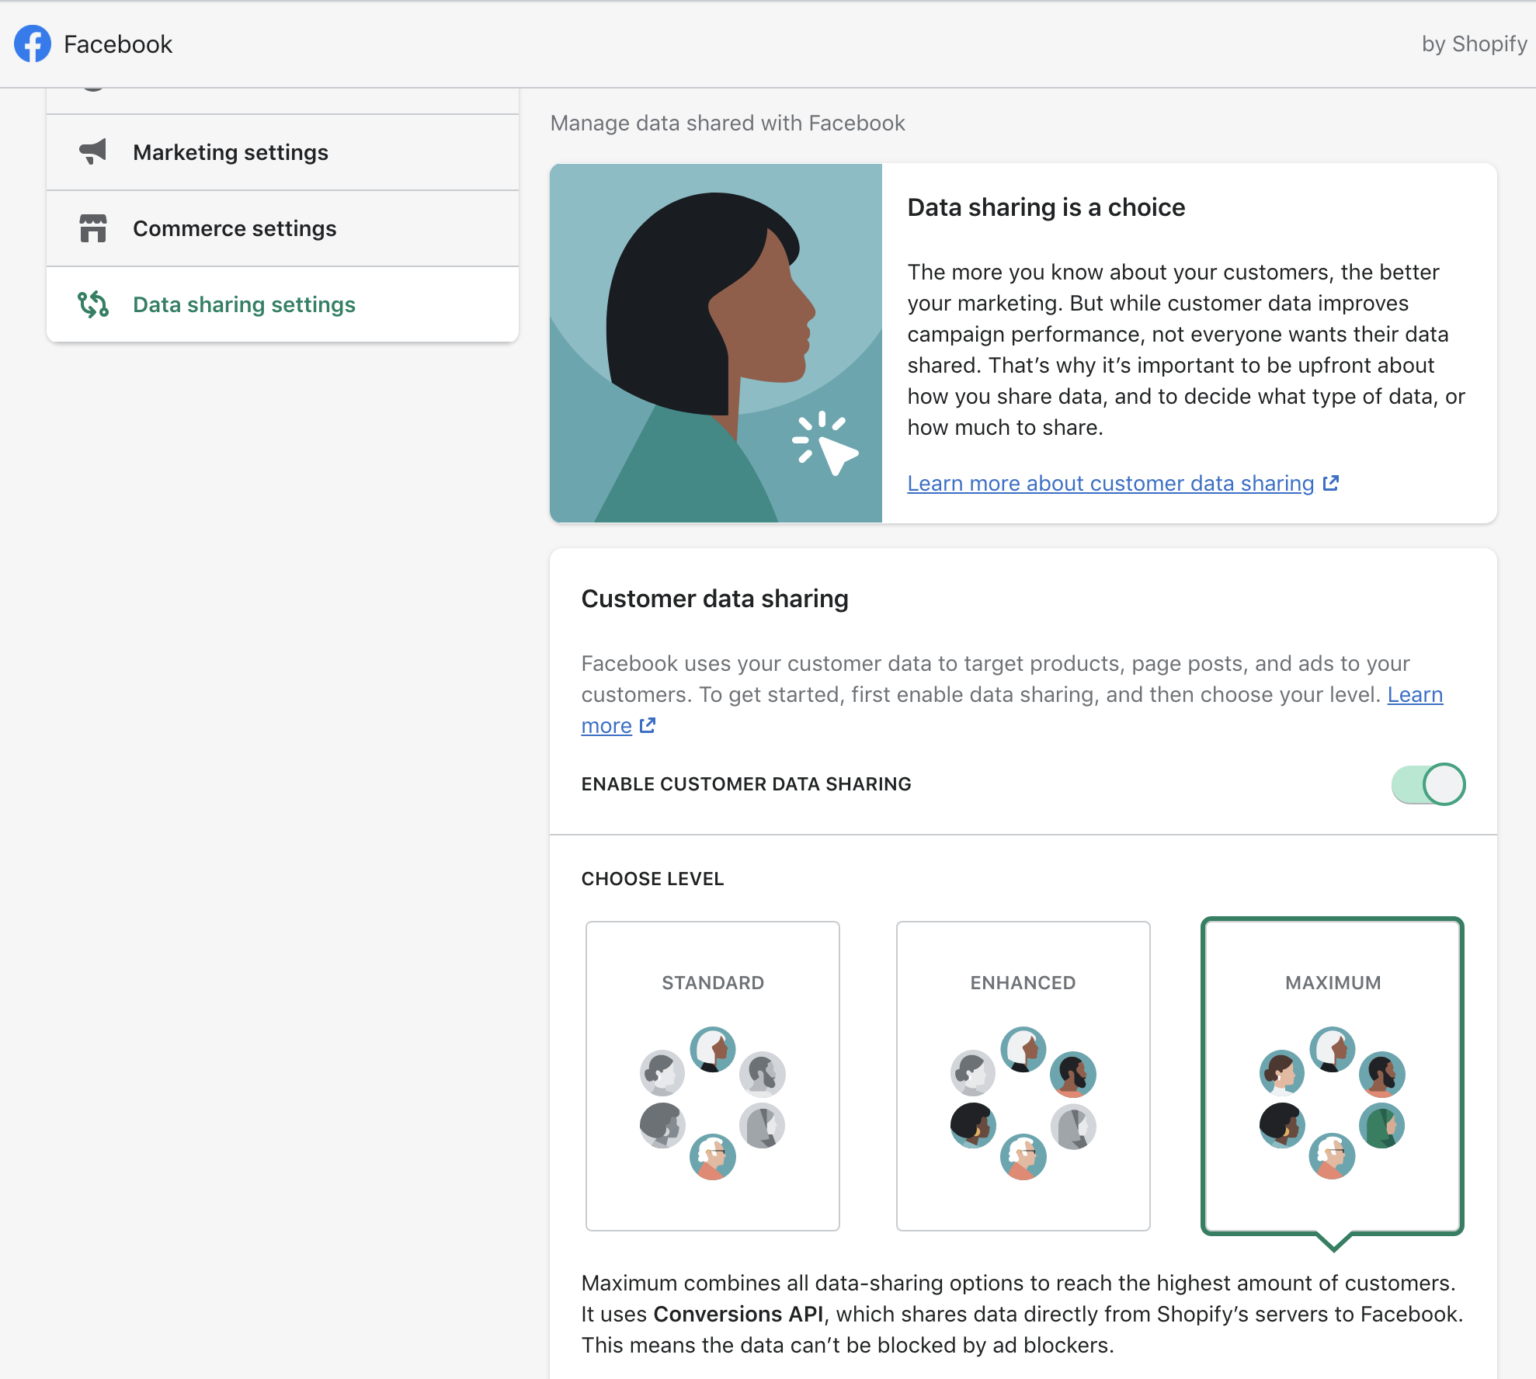Click the 'Customer data sharing' heading

point(715,598)
